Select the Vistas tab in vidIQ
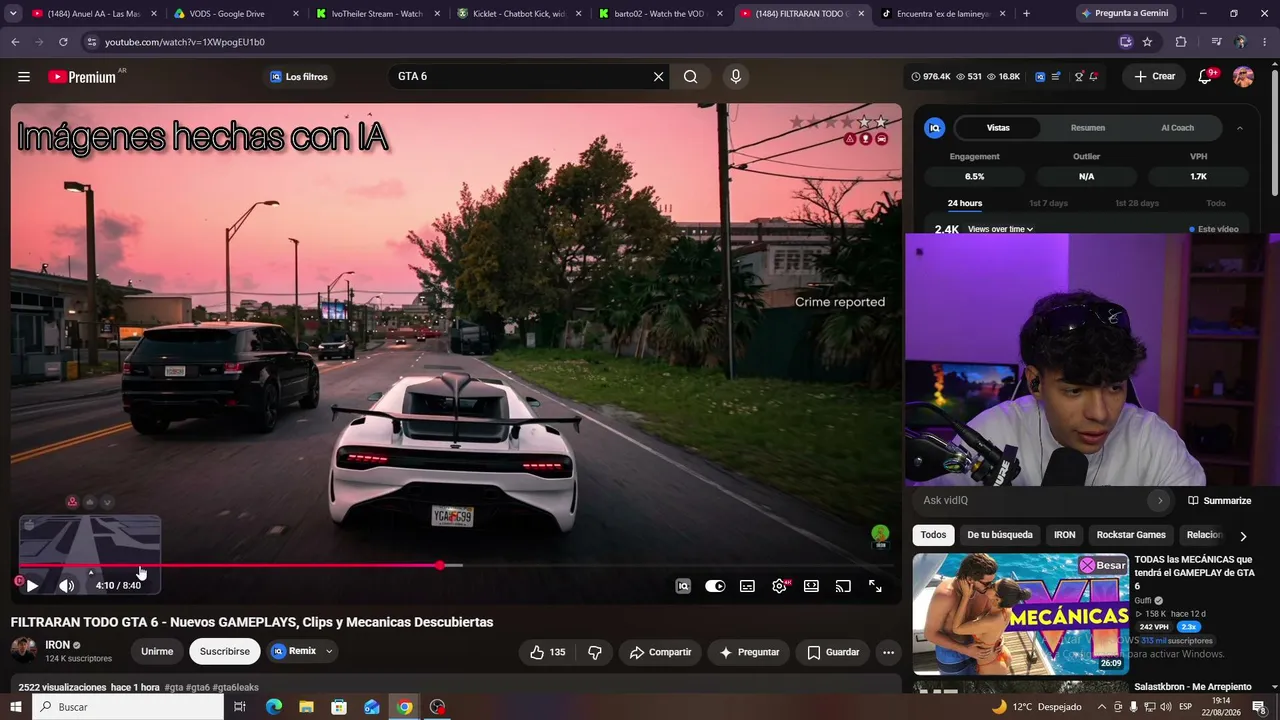This screenshot has height=720, width=1280. click(x=998, y=128)
